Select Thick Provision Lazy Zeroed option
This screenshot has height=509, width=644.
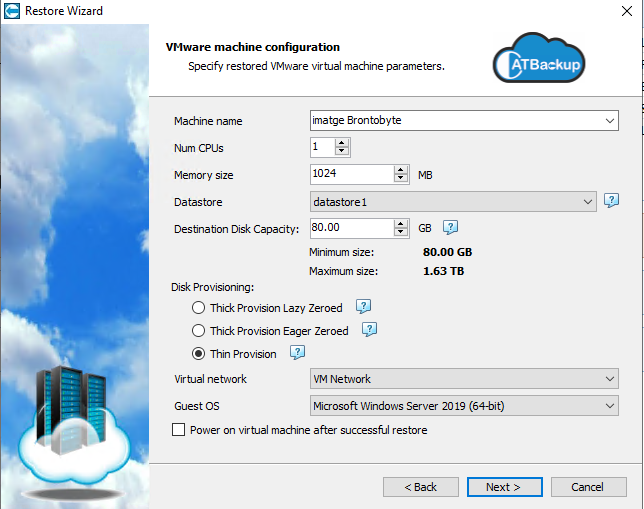pyautogui.click(x=198, y=308)
